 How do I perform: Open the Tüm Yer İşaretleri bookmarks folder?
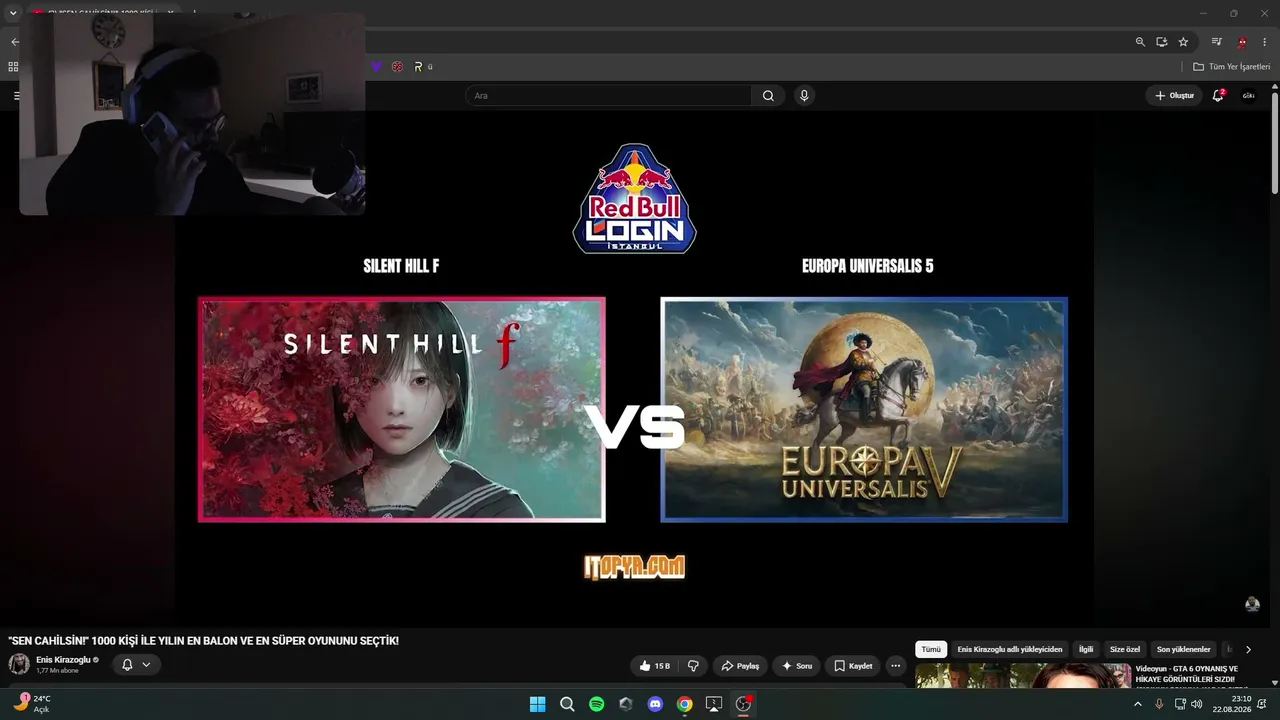tap(1232, 67)
